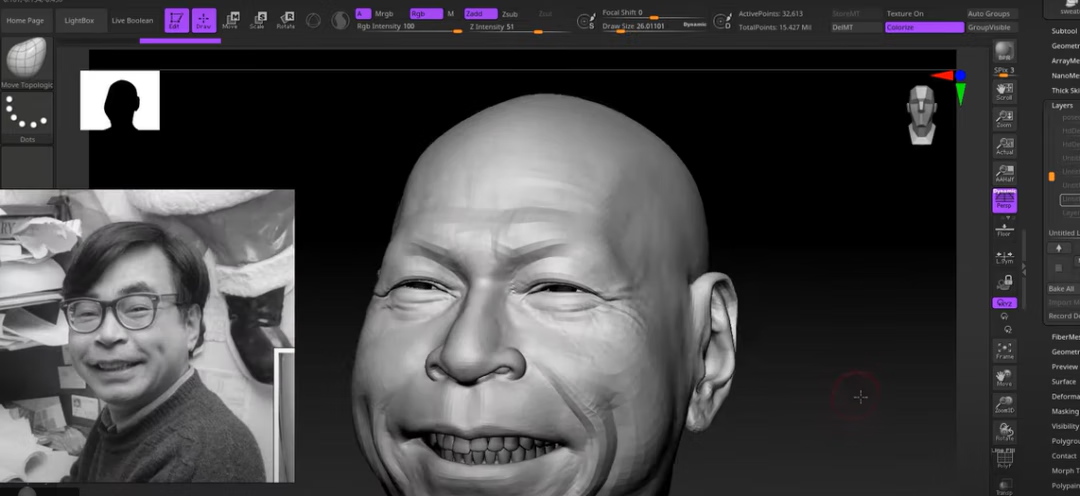Click the Bake All button
The image size is (1080, 496).
point(1063,289)
